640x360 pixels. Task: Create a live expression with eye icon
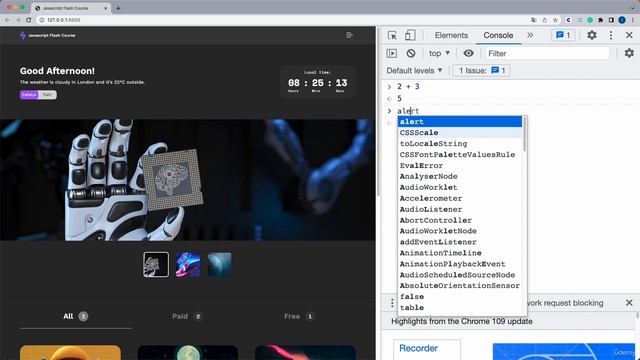point(468,53)
